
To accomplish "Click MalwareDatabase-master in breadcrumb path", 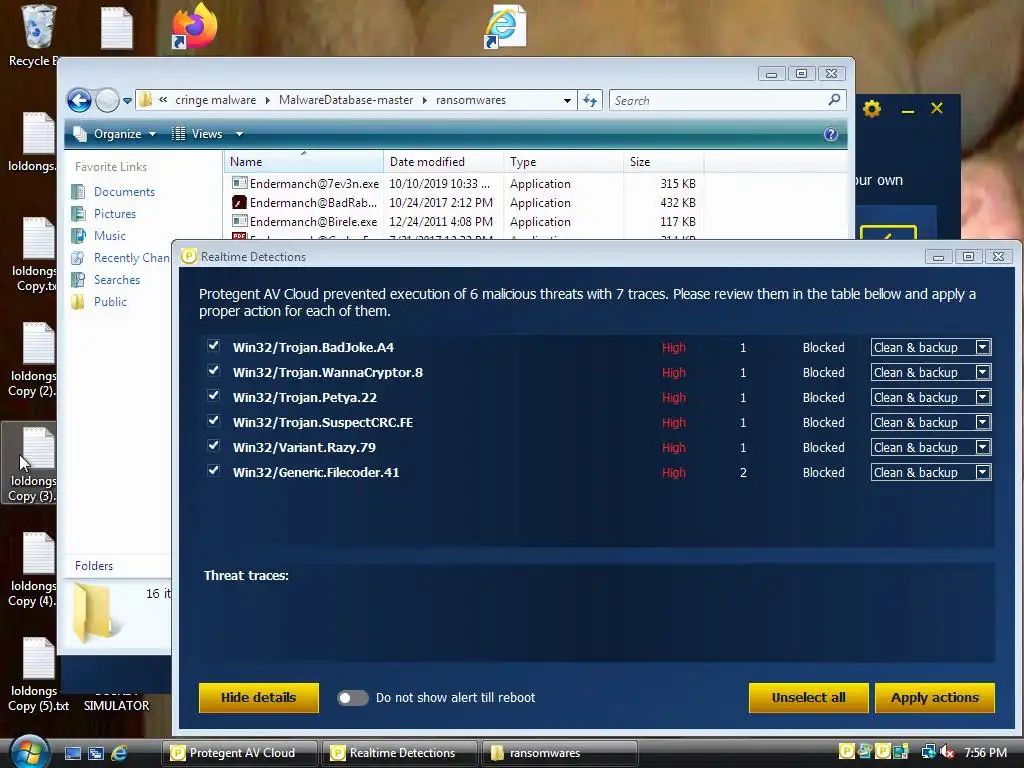I will 345,100.
